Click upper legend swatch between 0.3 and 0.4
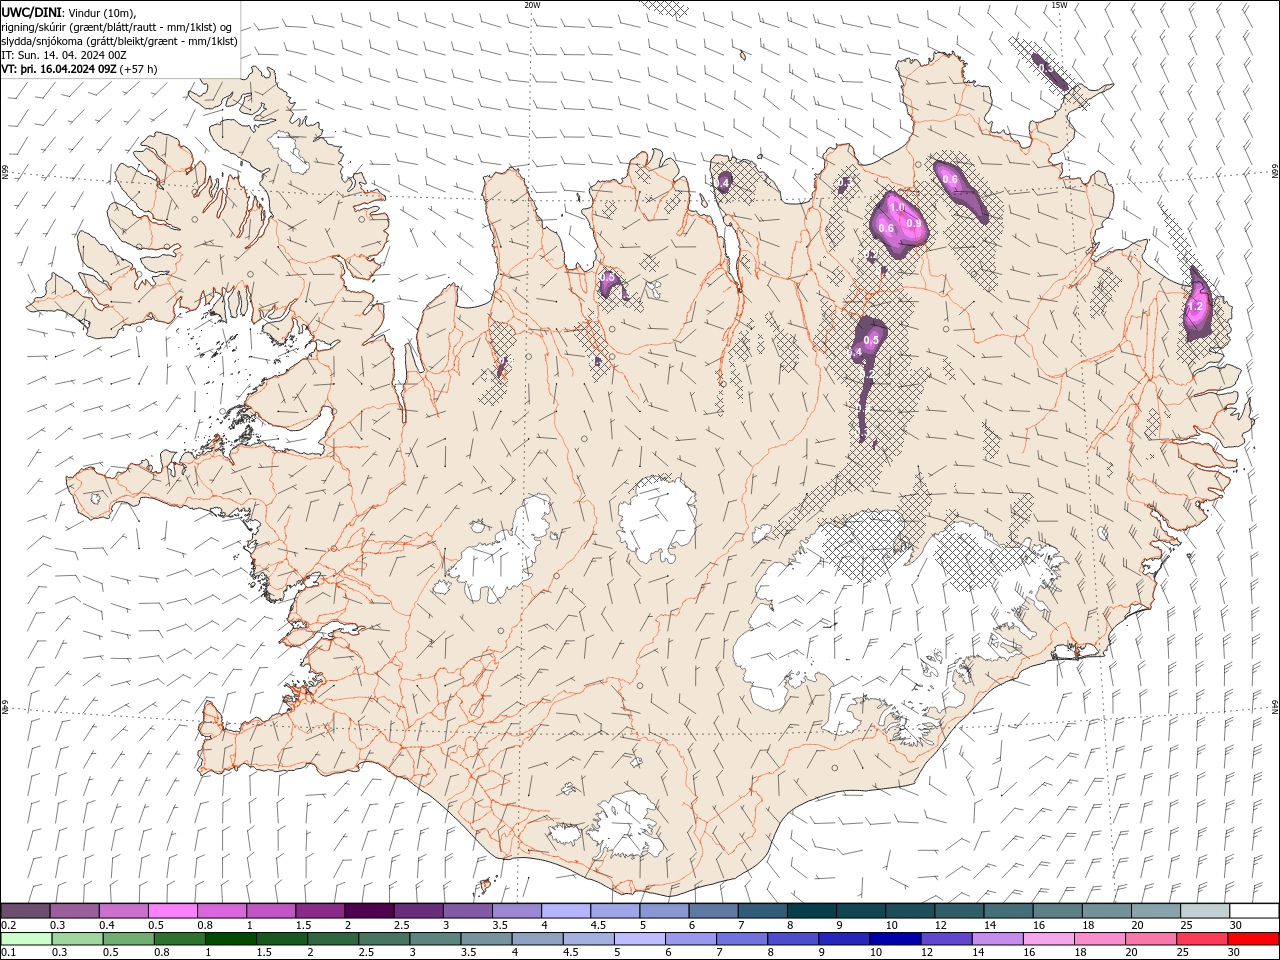 coord(74,910)
